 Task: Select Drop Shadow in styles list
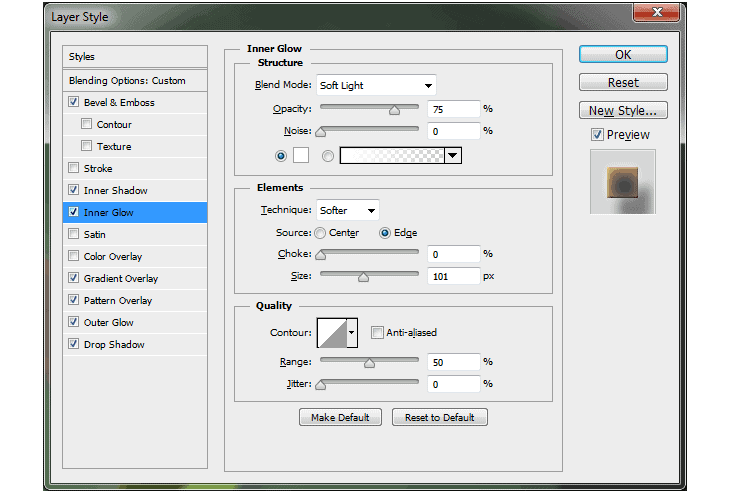coord(114,345)
